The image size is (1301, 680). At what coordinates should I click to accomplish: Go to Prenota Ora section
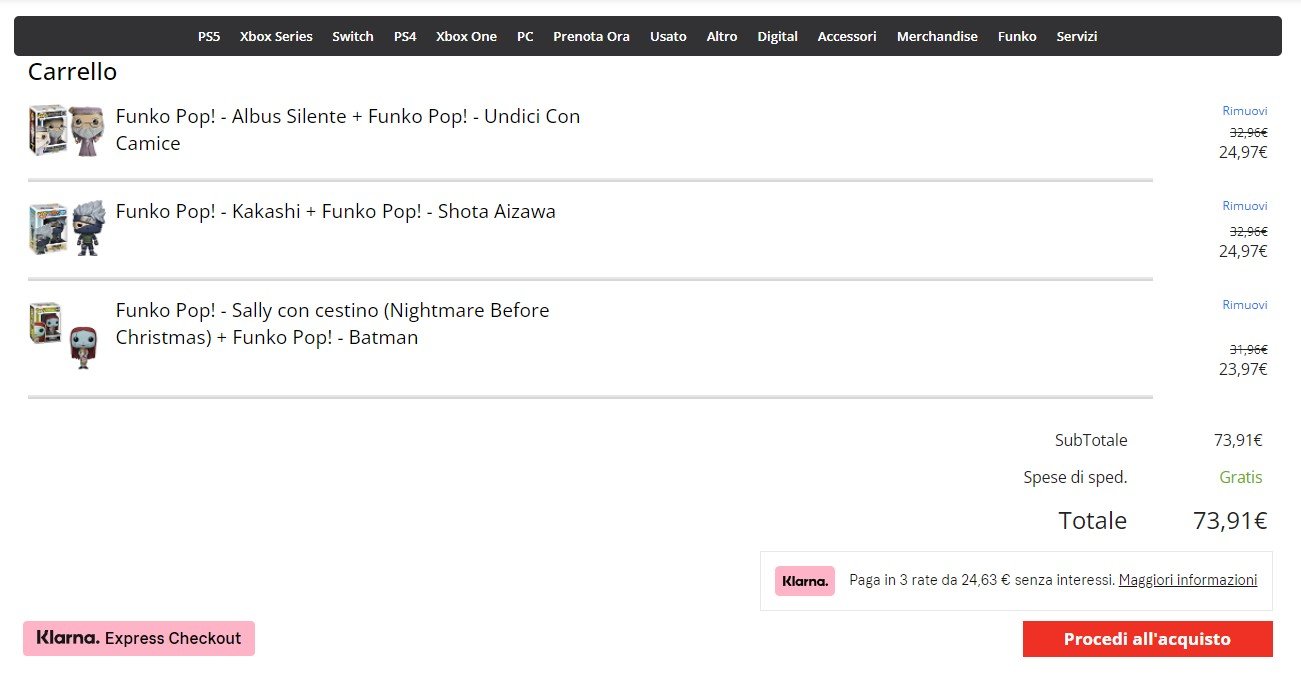tap(591, 36)
